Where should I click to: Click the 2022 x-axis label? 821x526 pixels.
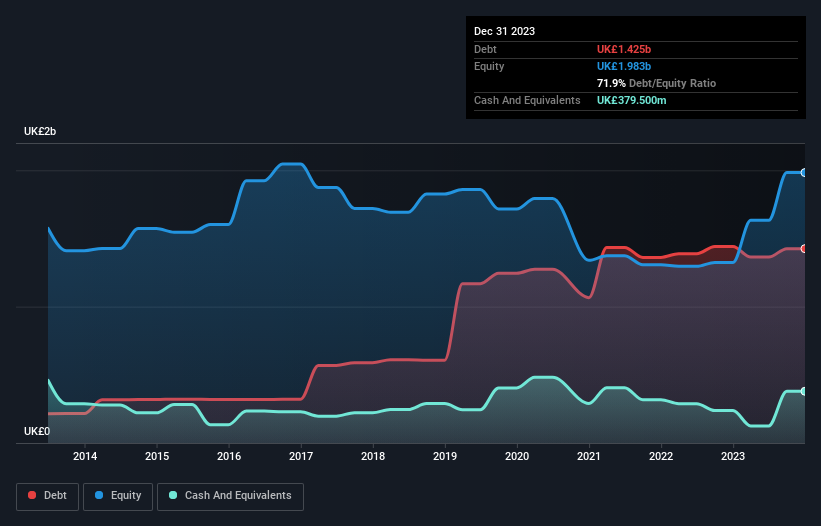click(x=661, y=456)
